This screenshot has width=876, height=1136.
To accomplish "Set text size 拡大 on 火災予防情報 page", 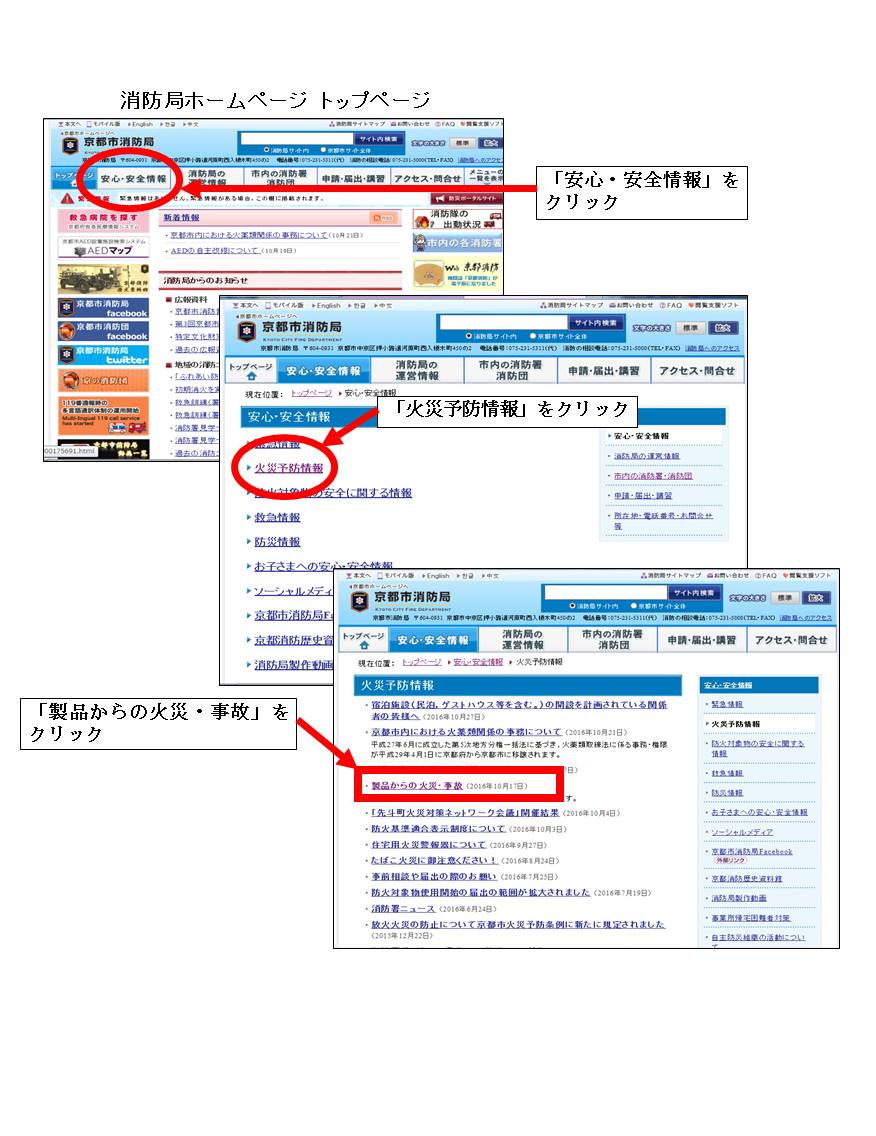I will 815,598.
